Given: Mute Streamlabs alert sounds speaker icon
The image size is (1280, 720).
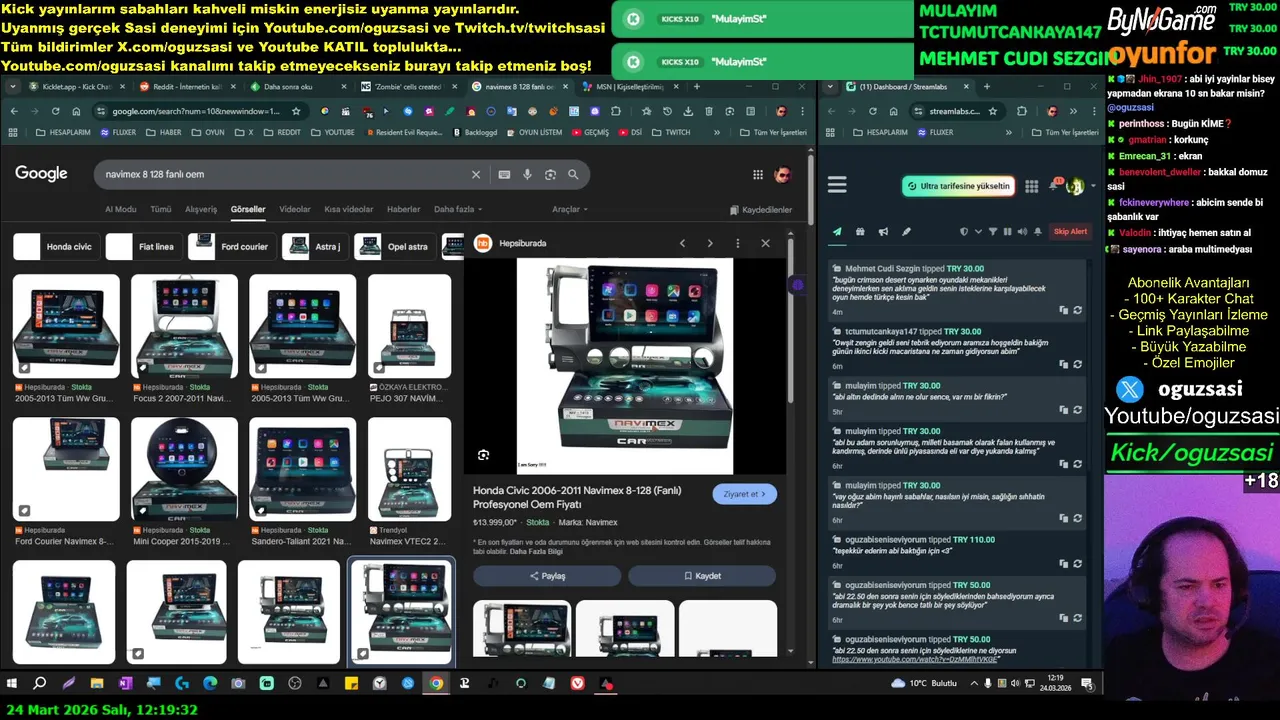Looking at the screenshot, I should (x=1022, y=231).
